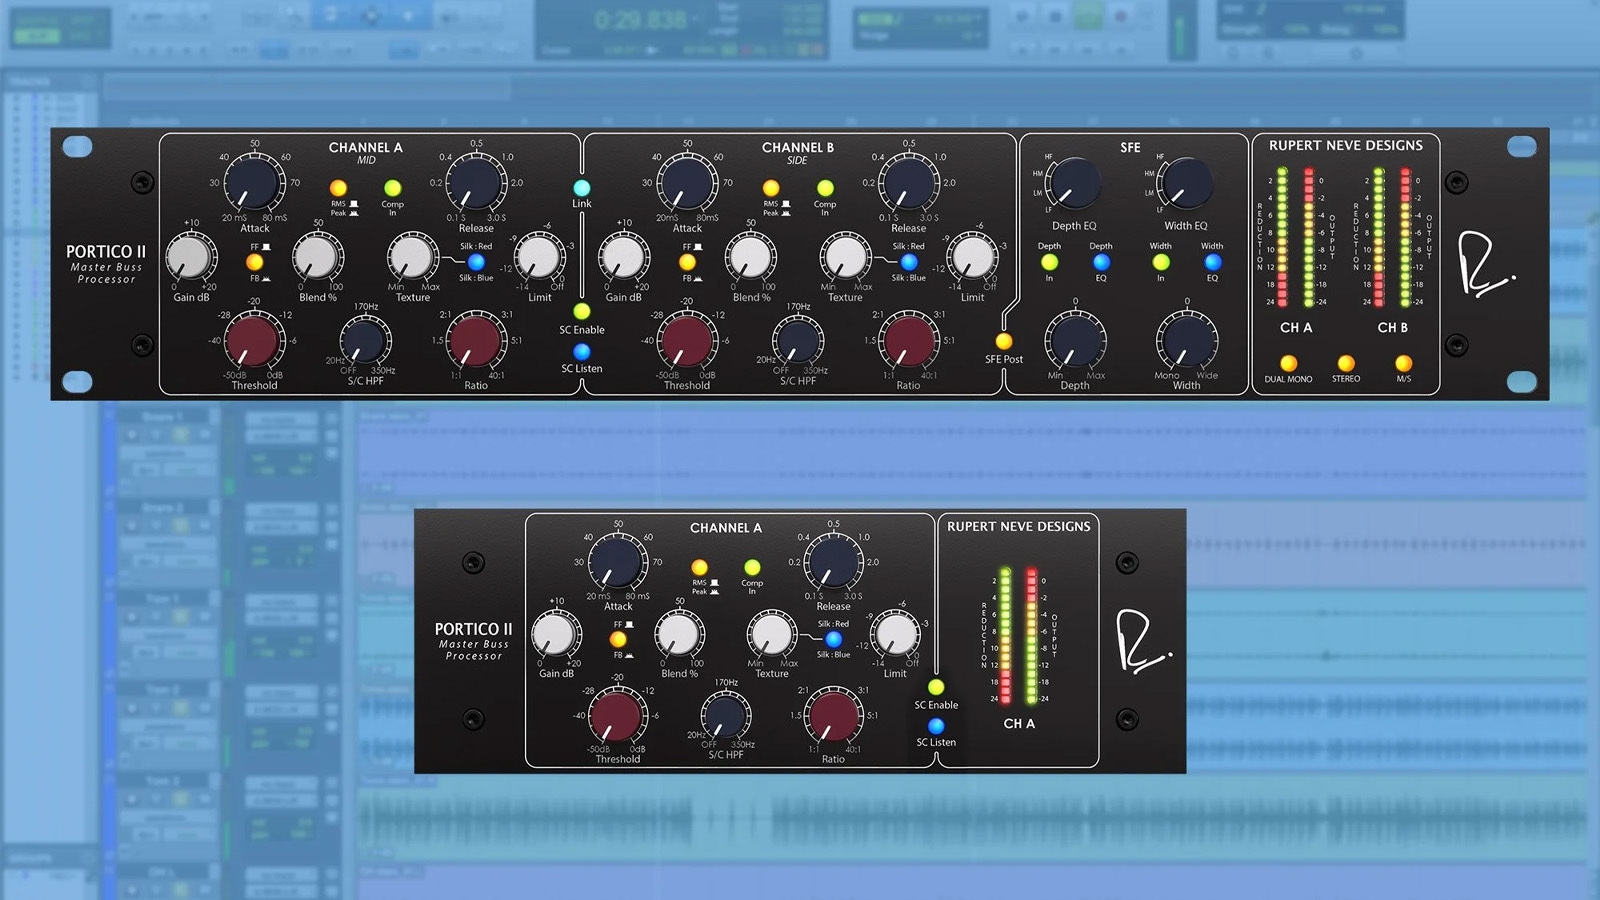Toggle Channel A Silk Red/Blue button on stereo unit
This screenshot has height=900, width=1600.
pos(476,262)
